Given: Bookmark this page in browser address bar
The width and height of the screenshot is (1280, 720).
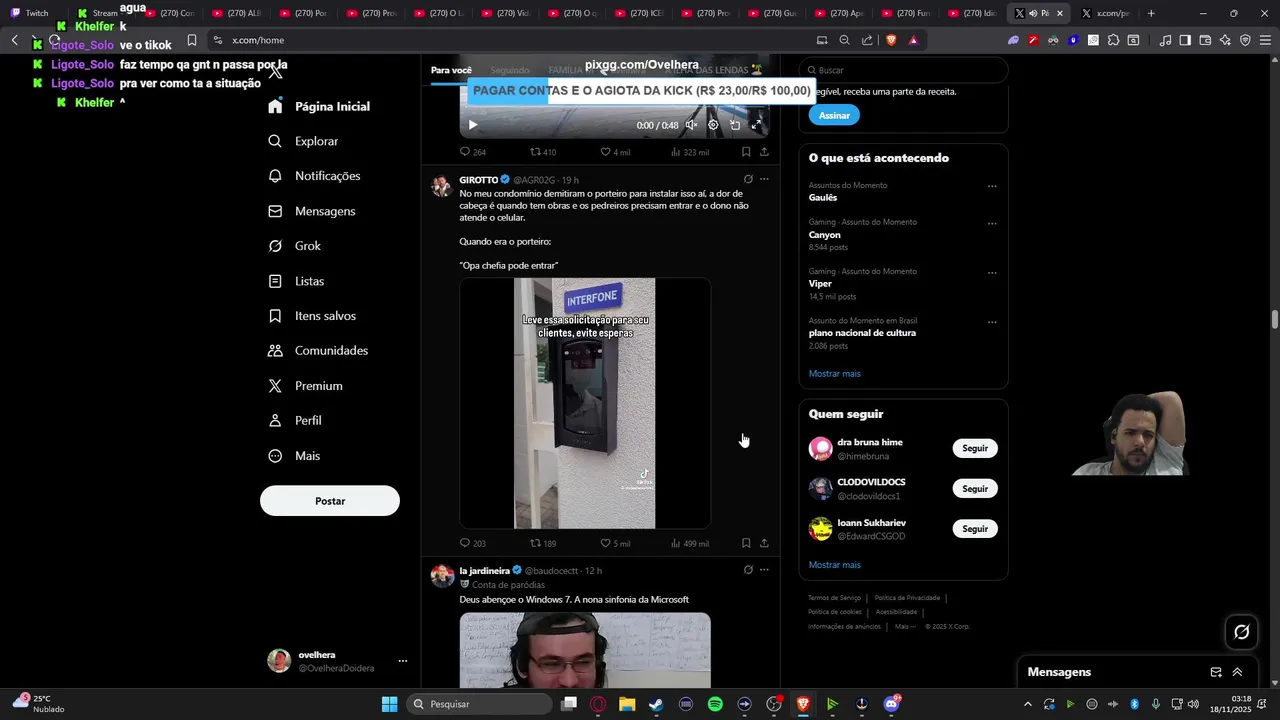Looking at the screenshot, I should [192, 40].
